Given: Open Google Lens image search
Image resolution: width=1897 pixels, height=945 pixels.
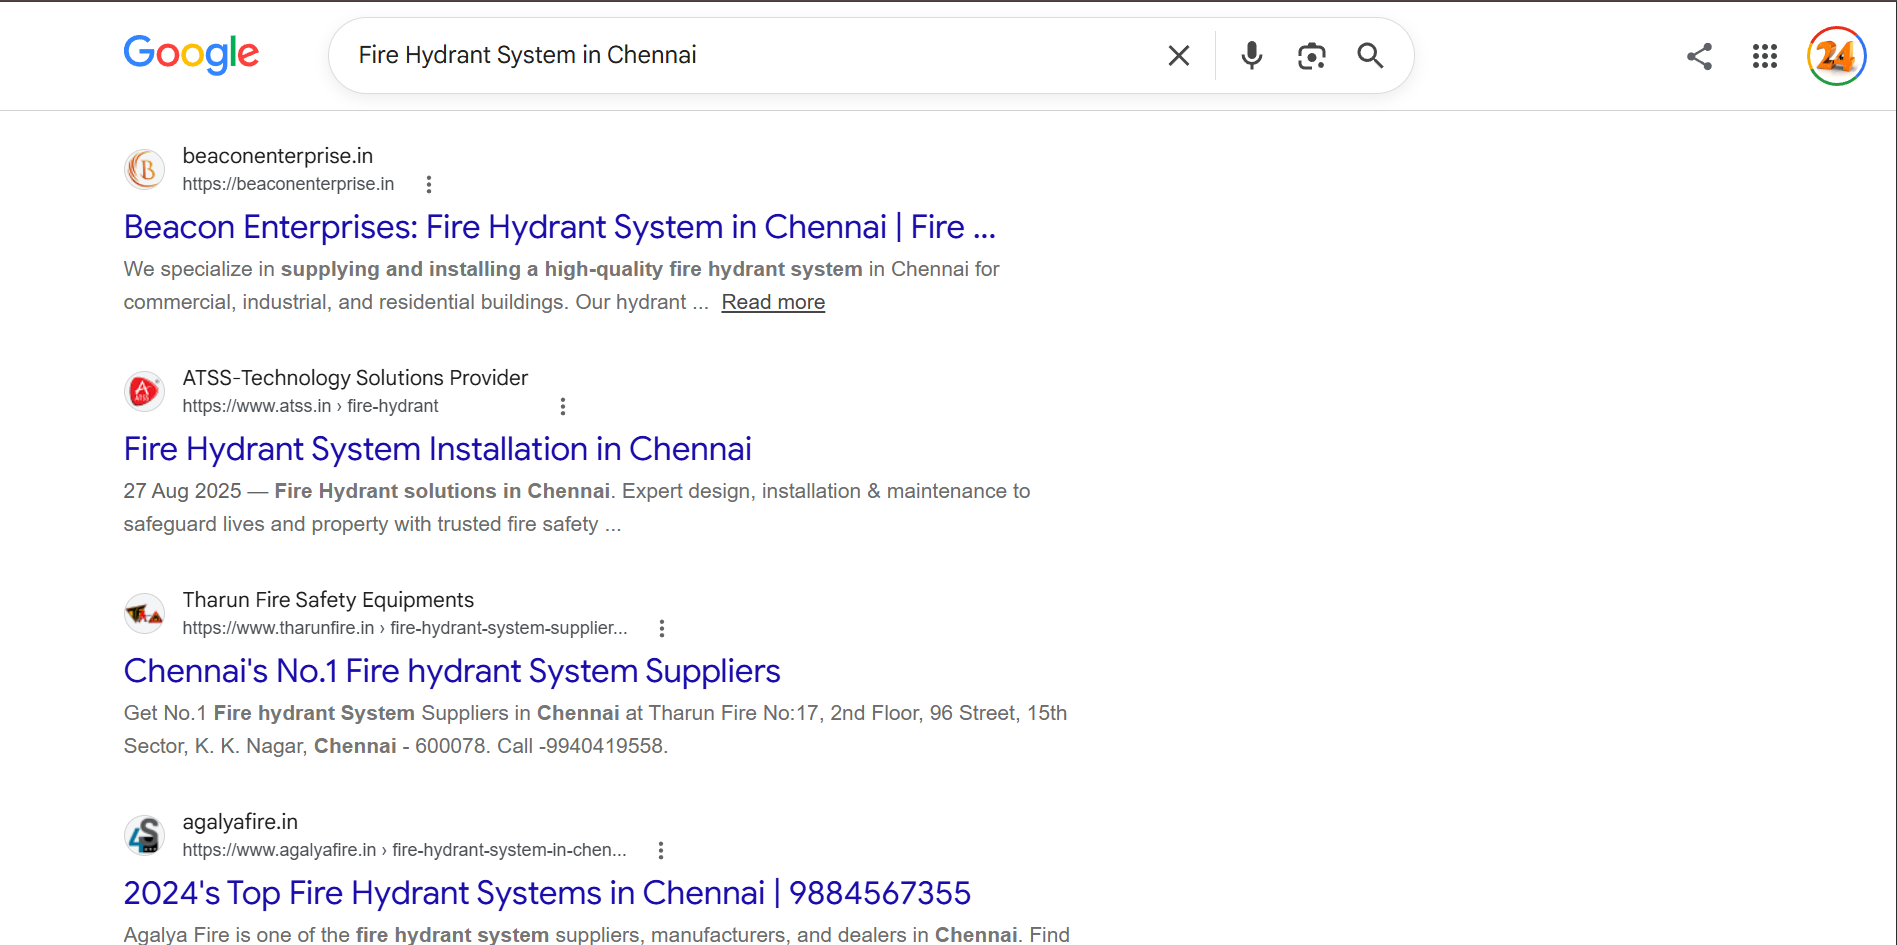Looking at the screenshot, I should point(1311,56).
